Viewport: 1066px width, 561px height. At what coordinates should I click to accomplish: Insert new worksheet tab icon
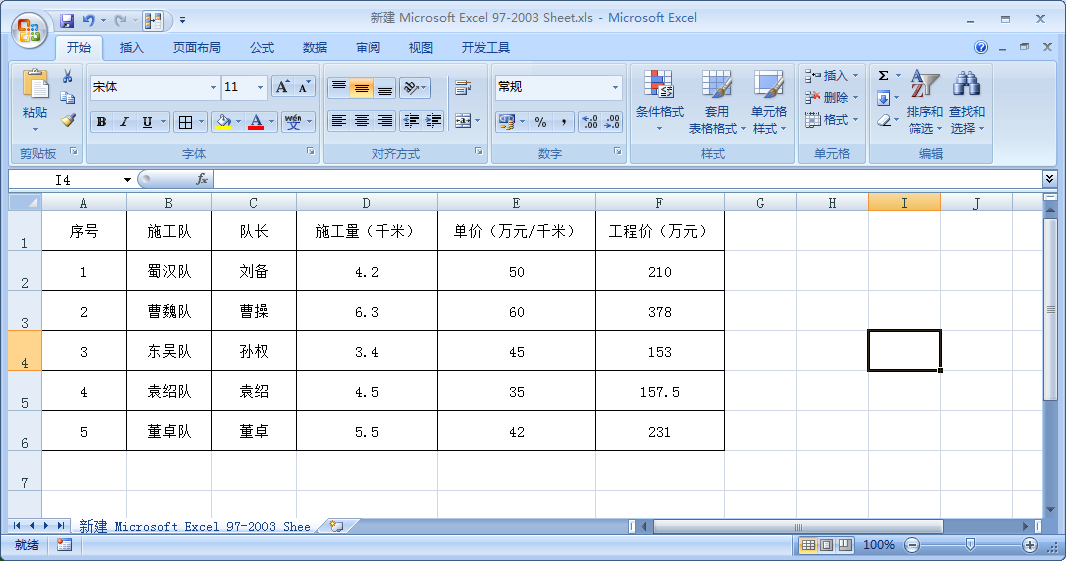(336, 526)
